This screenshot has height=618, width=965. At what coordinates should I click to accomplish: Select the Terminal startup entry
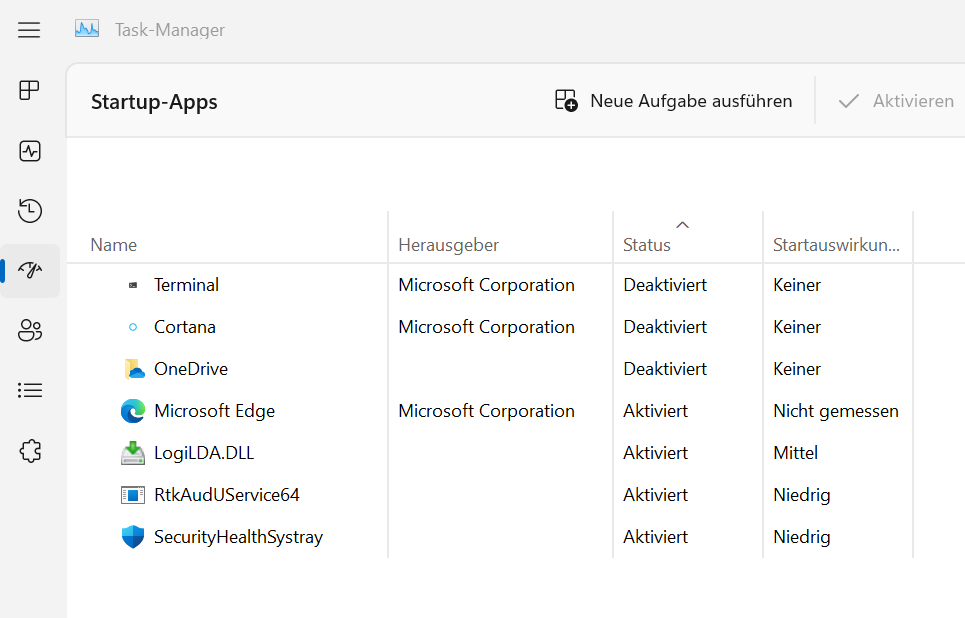point(186,285)
